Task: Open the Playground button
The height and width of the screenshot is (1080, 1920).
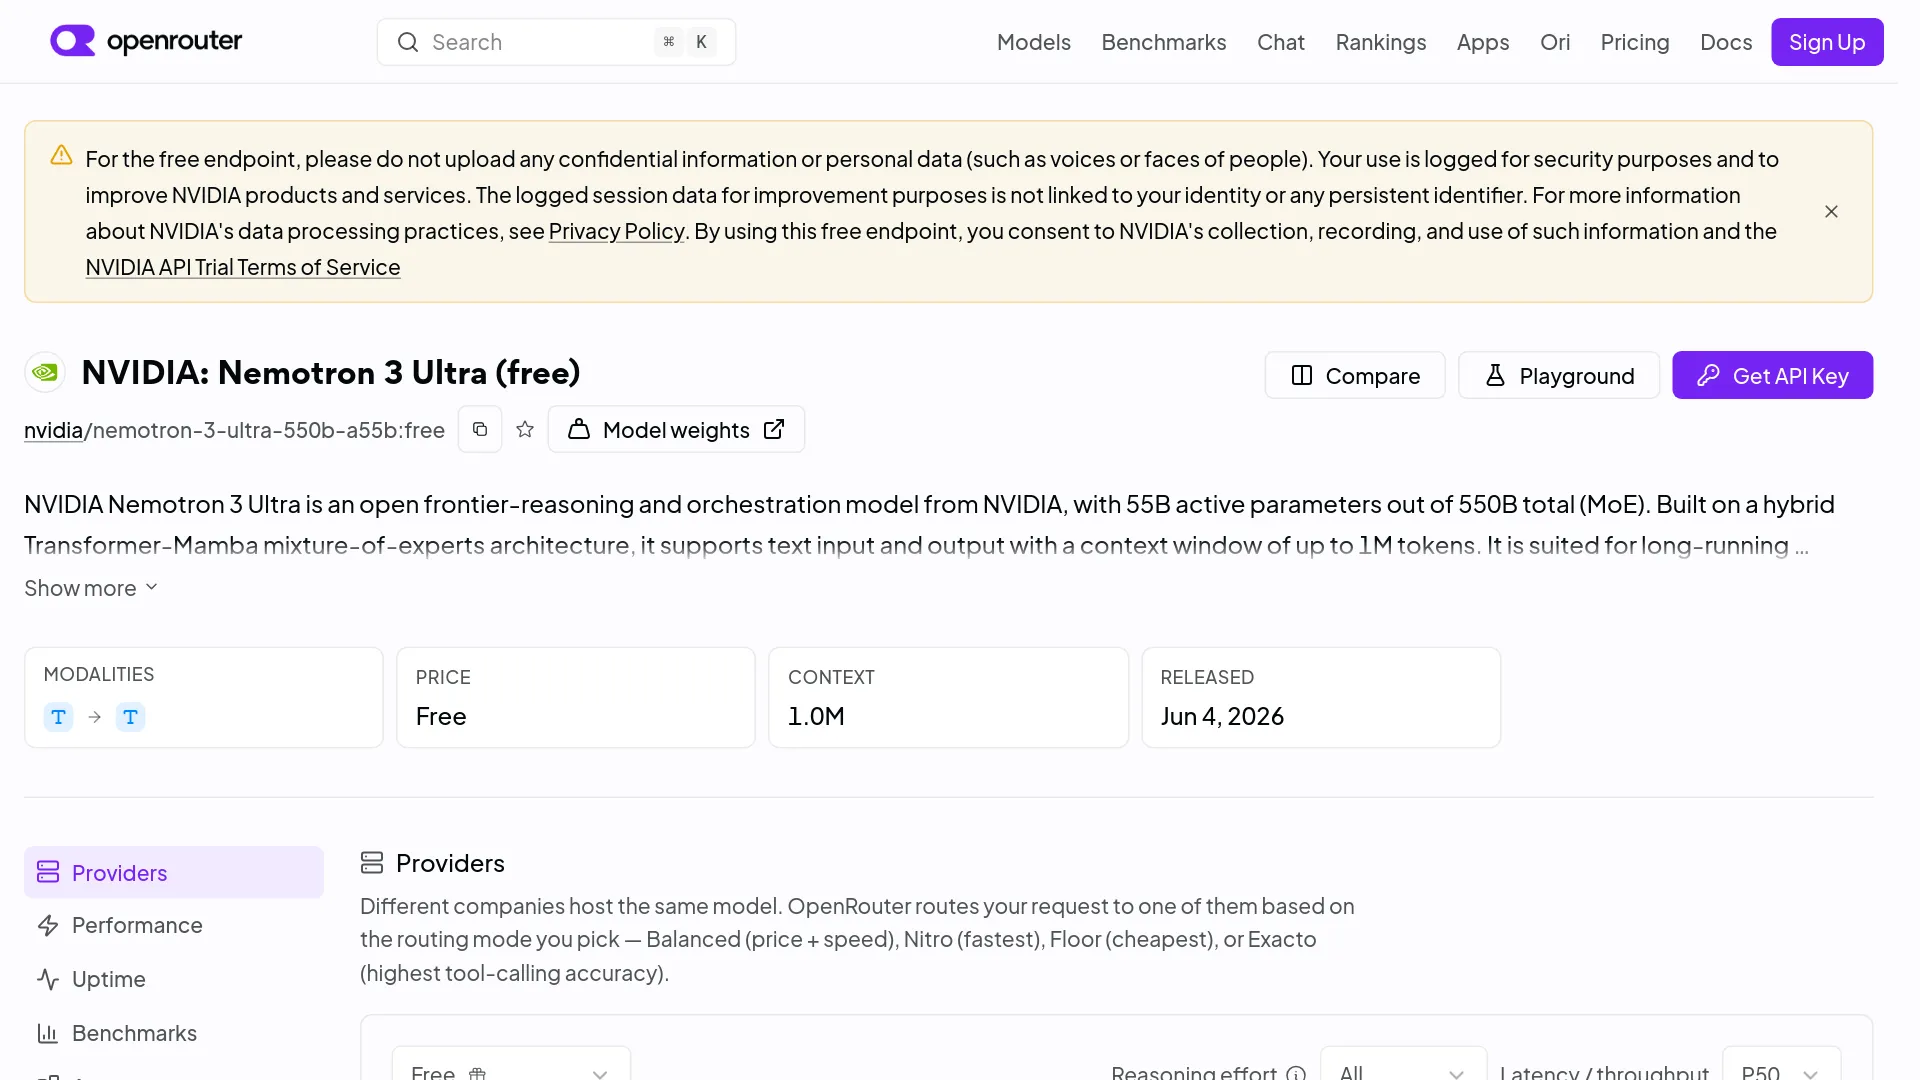Action: click(x=1559, y=375)
